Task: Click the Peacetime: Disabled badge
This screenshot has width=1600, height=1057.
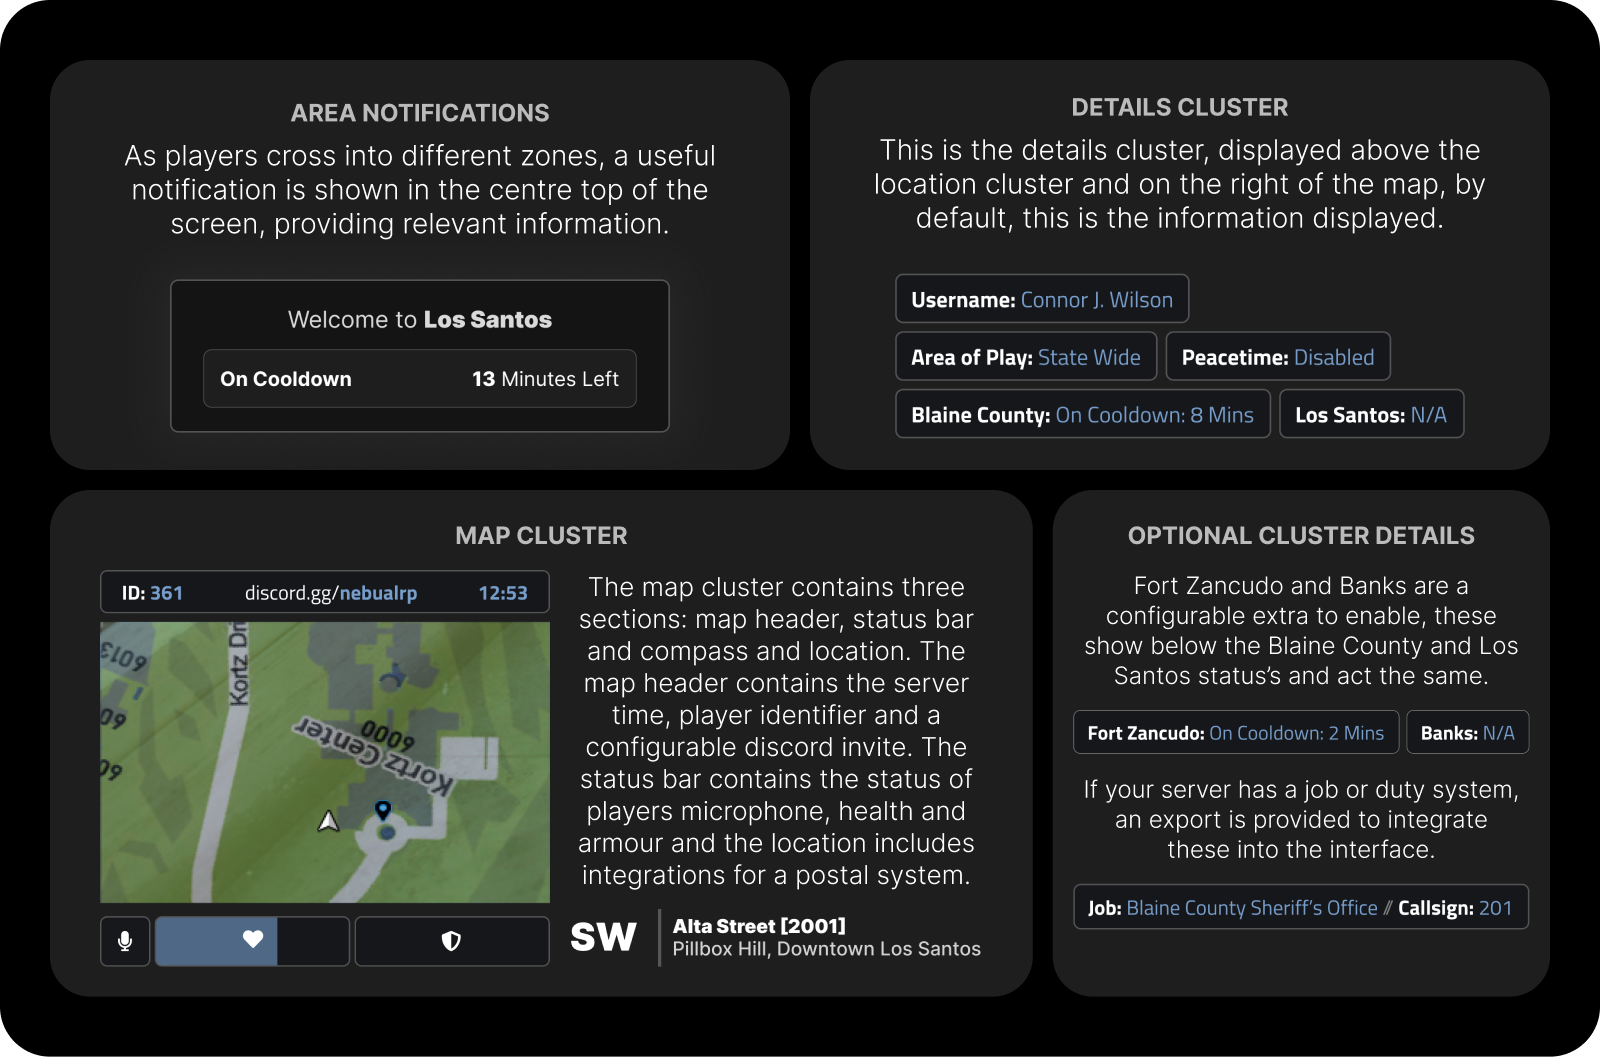Action: [x=1277, y=357]
